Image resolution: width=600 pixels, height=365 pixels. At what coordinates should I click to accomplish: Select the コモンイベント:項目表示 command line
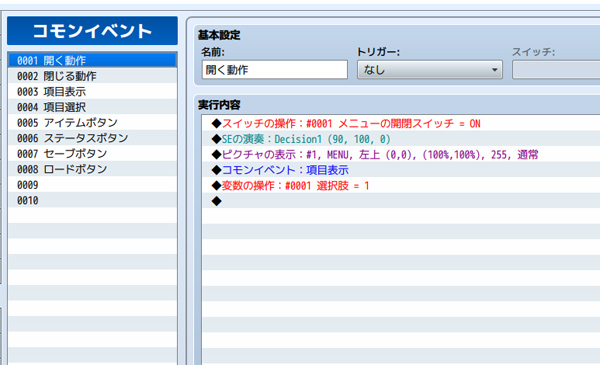point(401,170)
